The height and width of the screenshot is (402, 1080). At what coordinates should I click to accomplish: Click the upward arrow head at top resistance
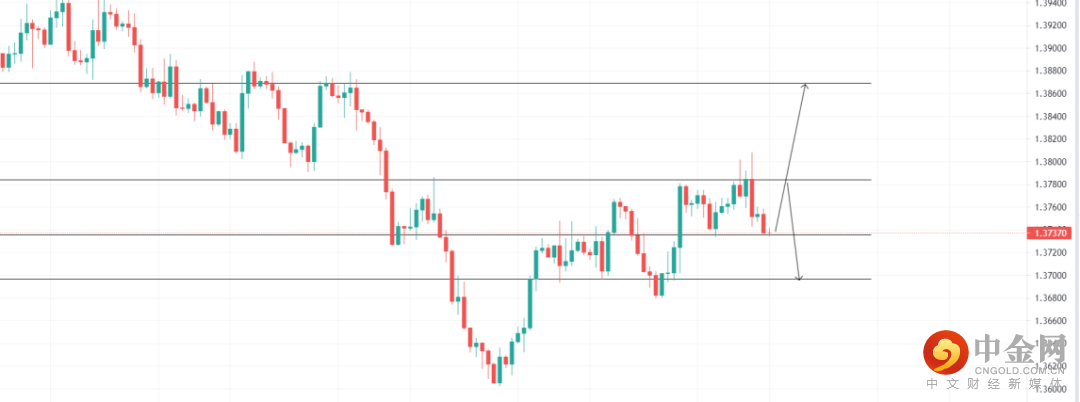tap(805, 87)
